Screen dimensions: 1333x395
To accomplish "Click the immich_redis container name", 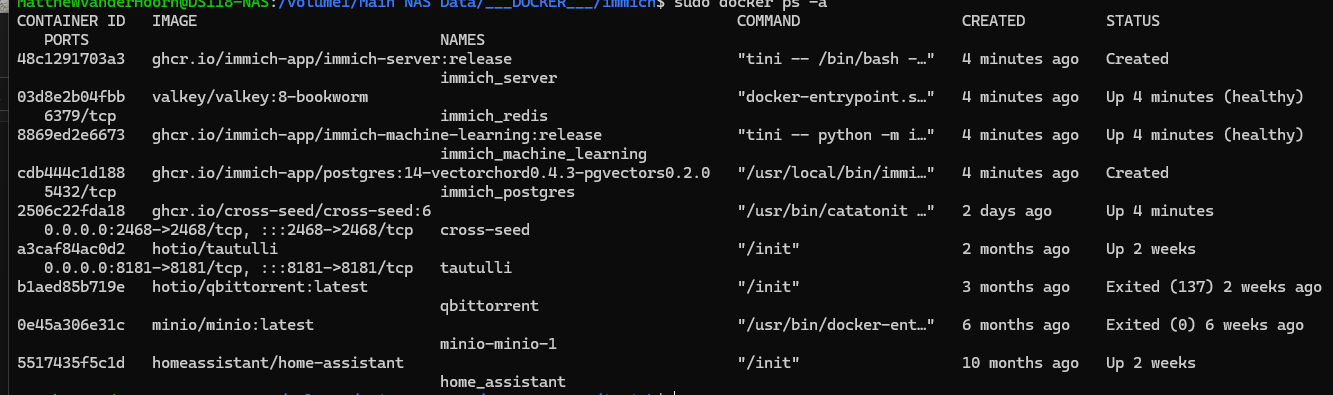I will pos(494,116).
